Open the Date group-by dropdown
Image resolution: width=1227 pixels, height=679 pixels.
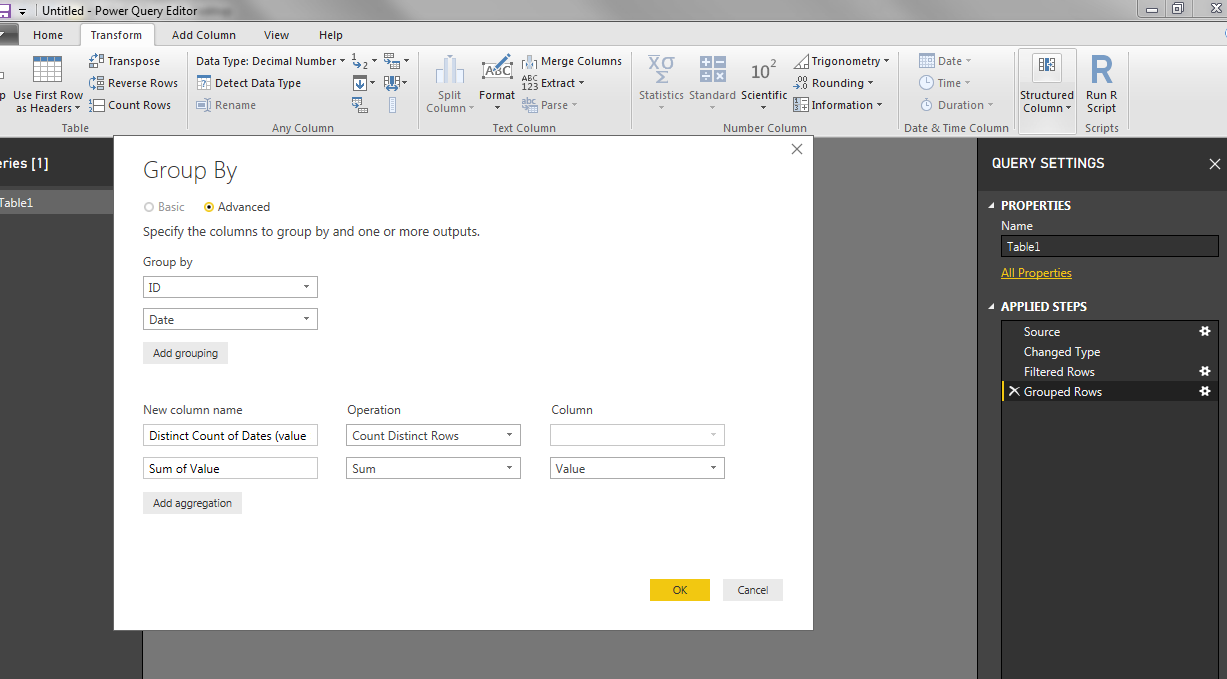tap(230, 320)
